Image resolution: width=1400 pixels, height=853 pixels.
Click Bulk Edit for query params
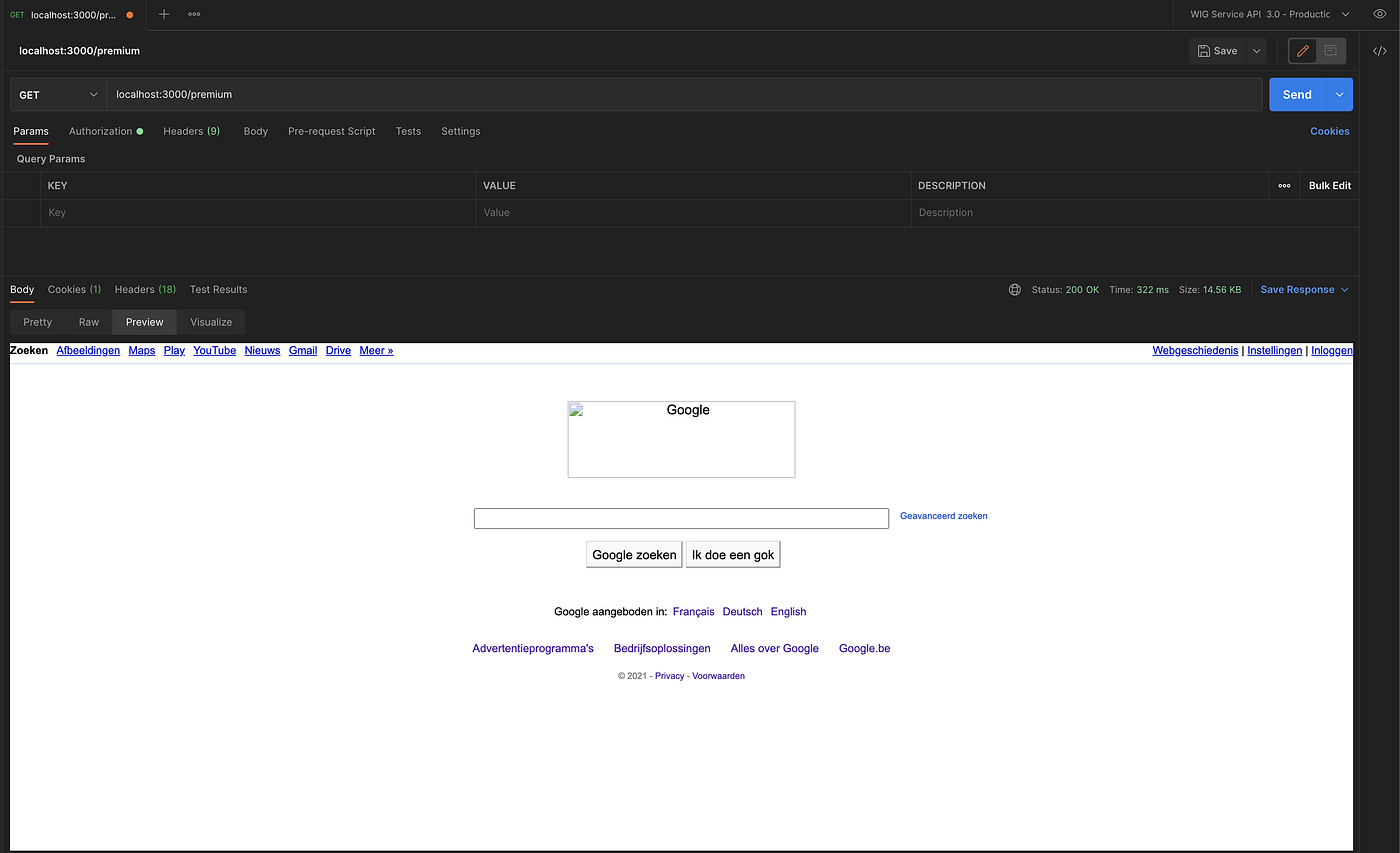pyautogui.click(x=1330, y=186)
